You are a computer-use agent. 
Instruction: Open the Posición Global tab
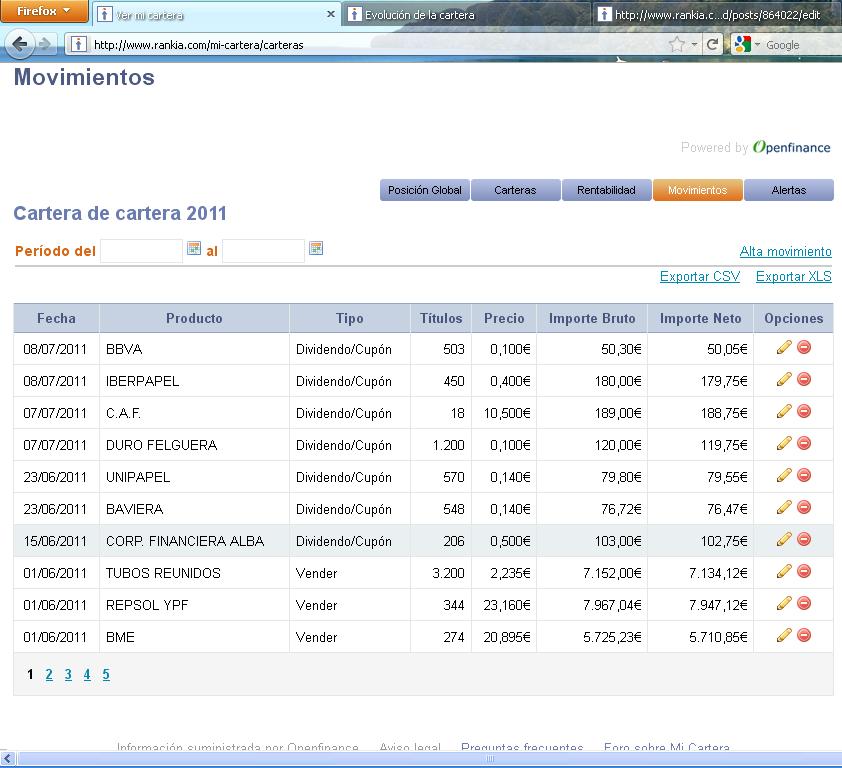tap(425, 190)
